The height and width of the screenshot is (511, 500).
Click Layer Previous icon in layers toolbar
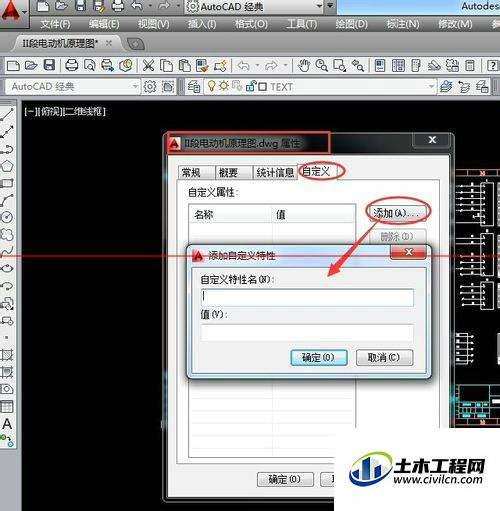(x=464, y=87)
